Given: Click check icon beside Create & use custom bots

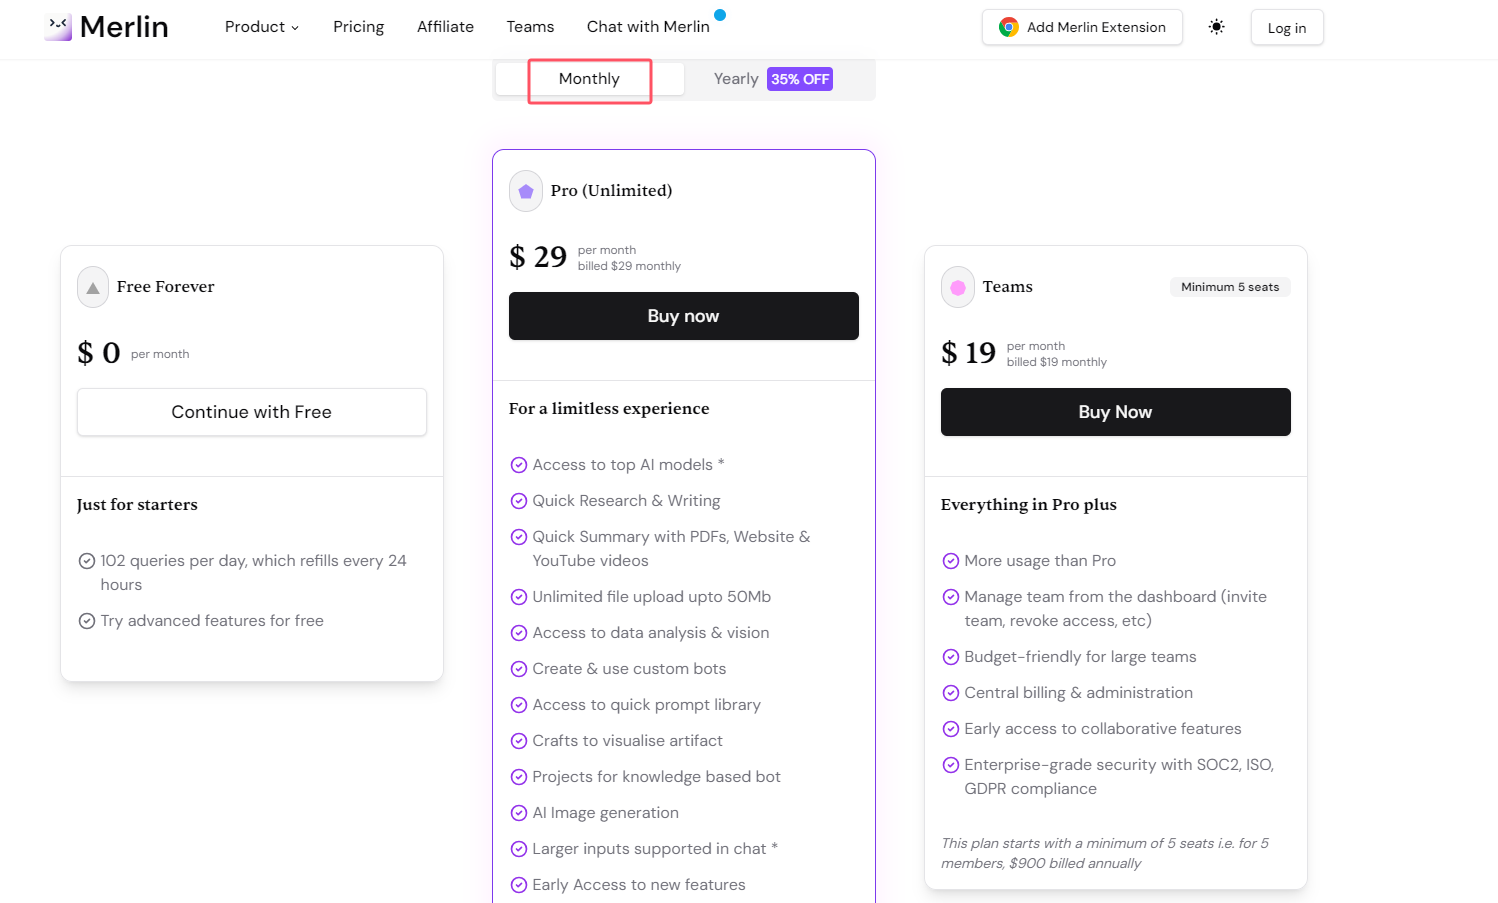Looking at the screenshot, I should (519, 669).
